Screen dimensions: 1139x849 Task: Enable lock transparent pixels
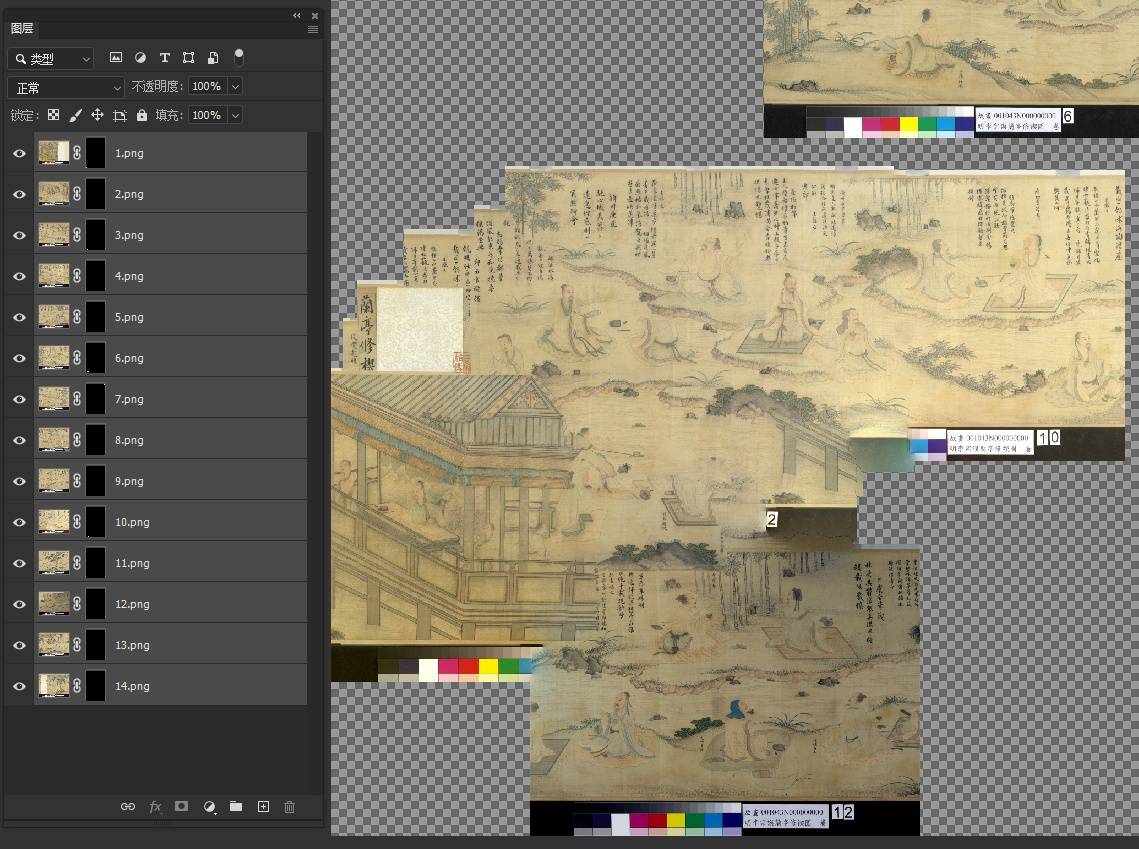[53, 115]
